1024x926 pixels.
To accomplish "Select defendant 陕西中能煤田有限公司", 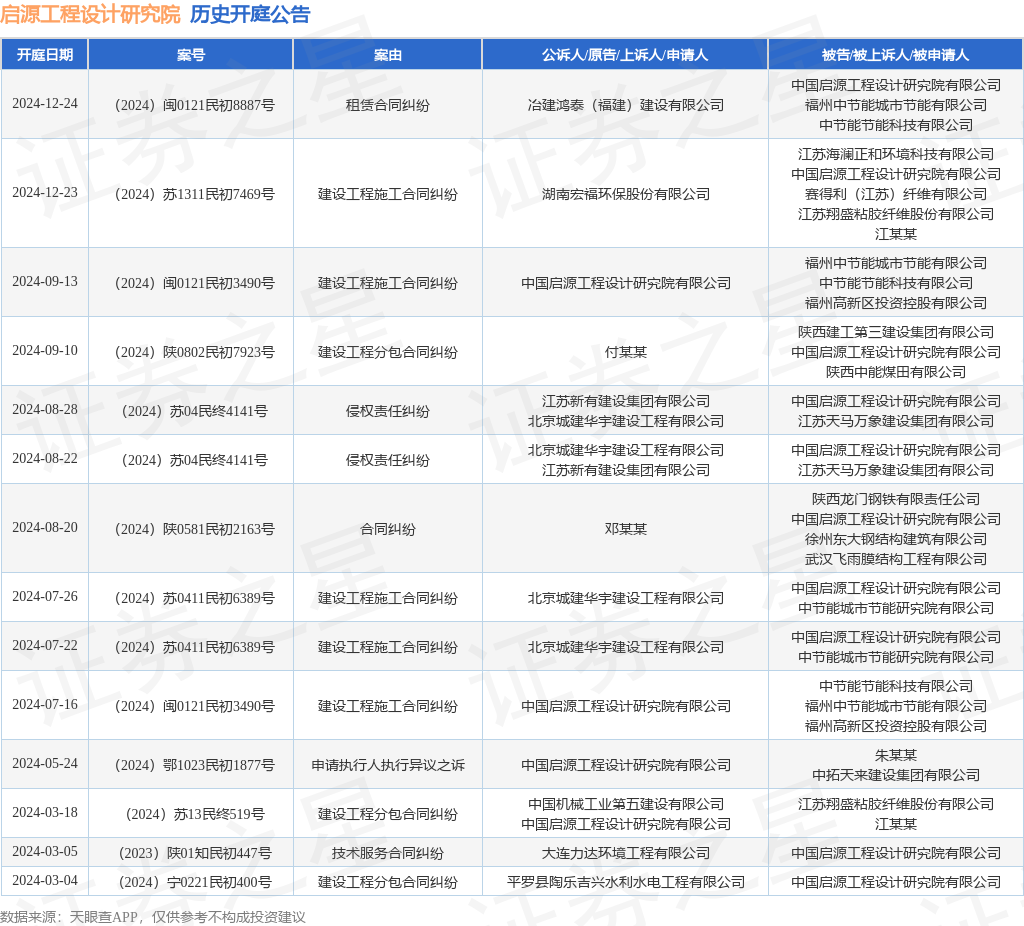I will [895, 372].
